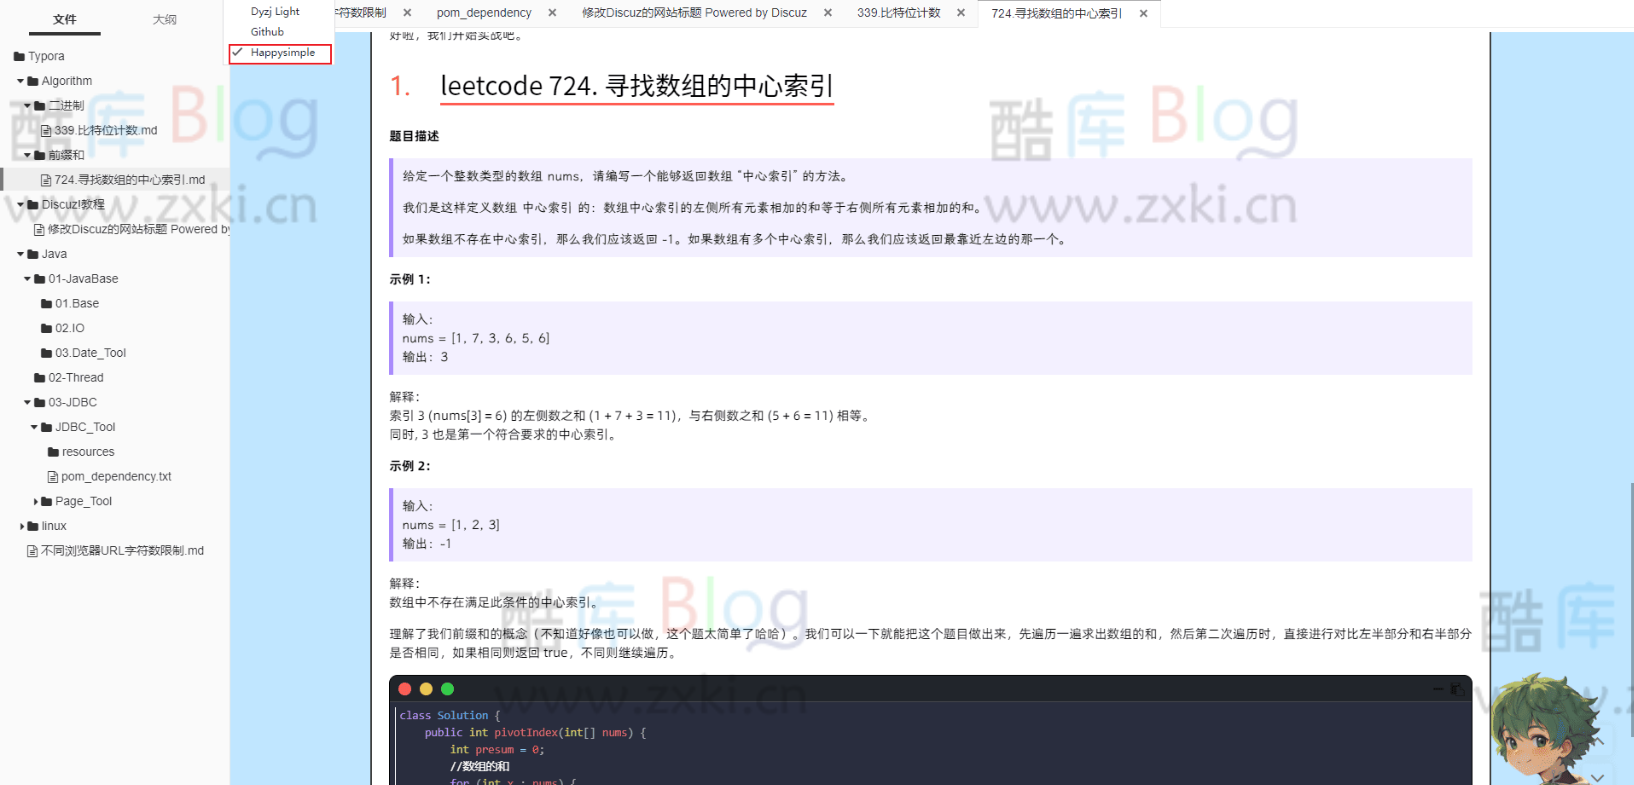This screenshot has height=785, width=1634.
Task: Switch to the 修改Discuz的网站标题 tab
Action: (x=694, y=13)
